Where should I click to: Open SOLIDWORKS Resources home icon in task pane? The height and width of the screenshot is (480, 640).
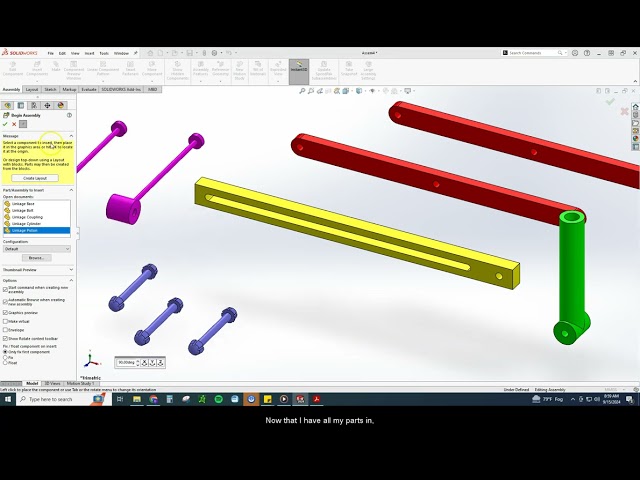click(x=636, y=107)
